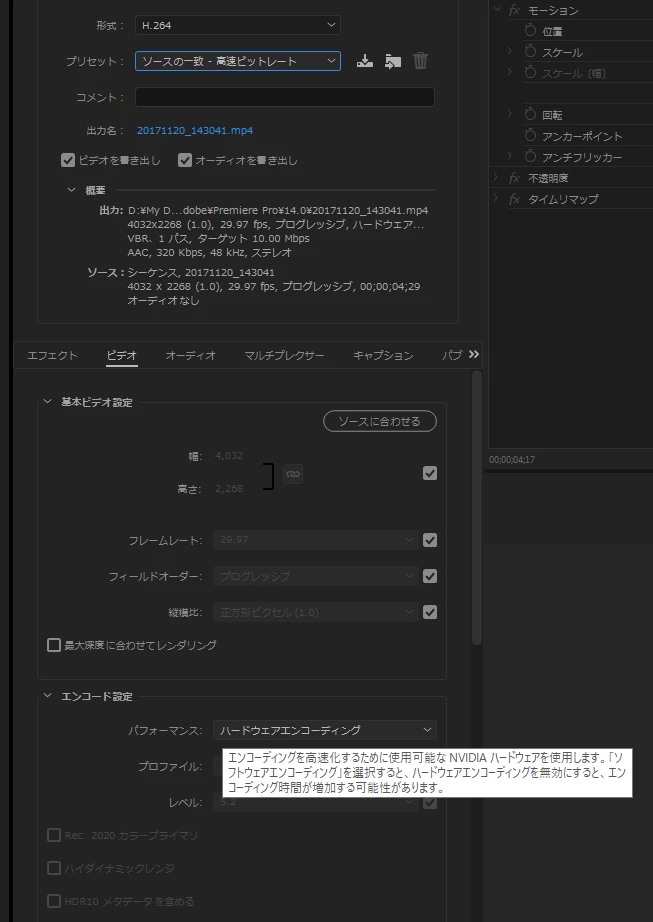653x922 pixels.
Task: Click the width-height link constraint icon
Action: pyautogui.click(x=293, y=473)
